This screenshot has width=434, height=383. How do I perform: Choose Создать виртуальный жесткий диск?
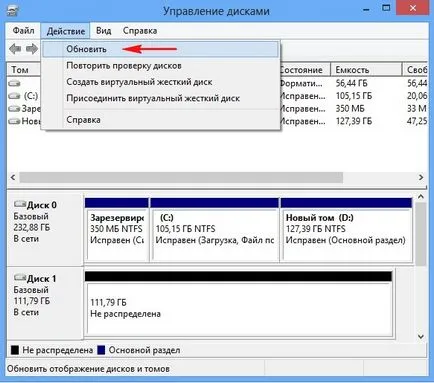pos(160,82)
